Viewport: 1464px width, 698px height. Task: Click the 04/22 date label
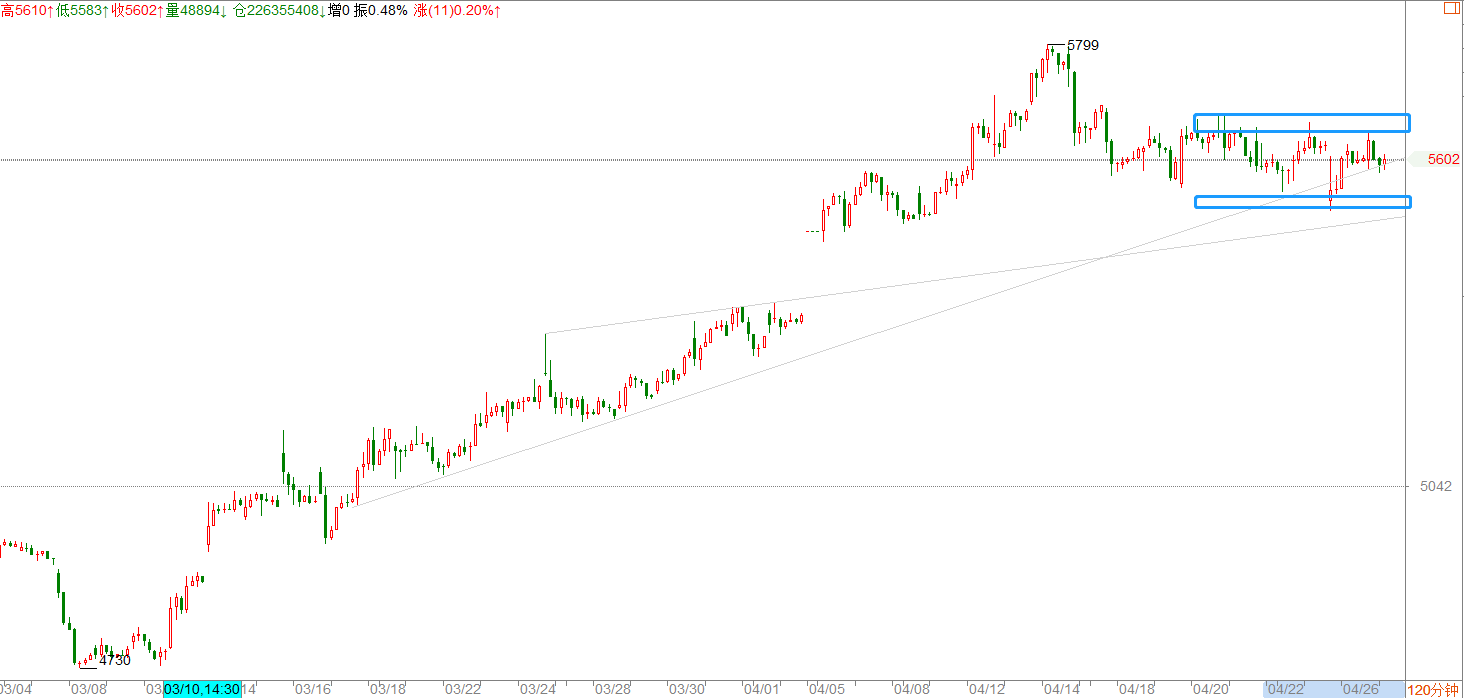pyautogui.click(x=1286, y=689)
